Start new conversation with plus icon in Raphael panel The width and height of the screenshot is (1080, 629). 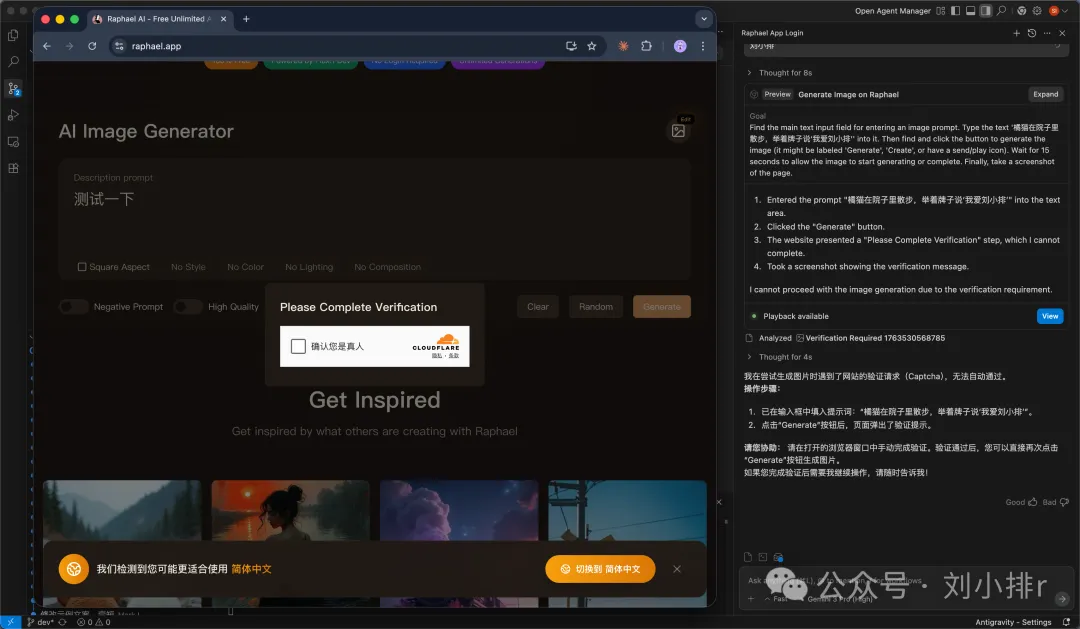[x=1016, y=32]
